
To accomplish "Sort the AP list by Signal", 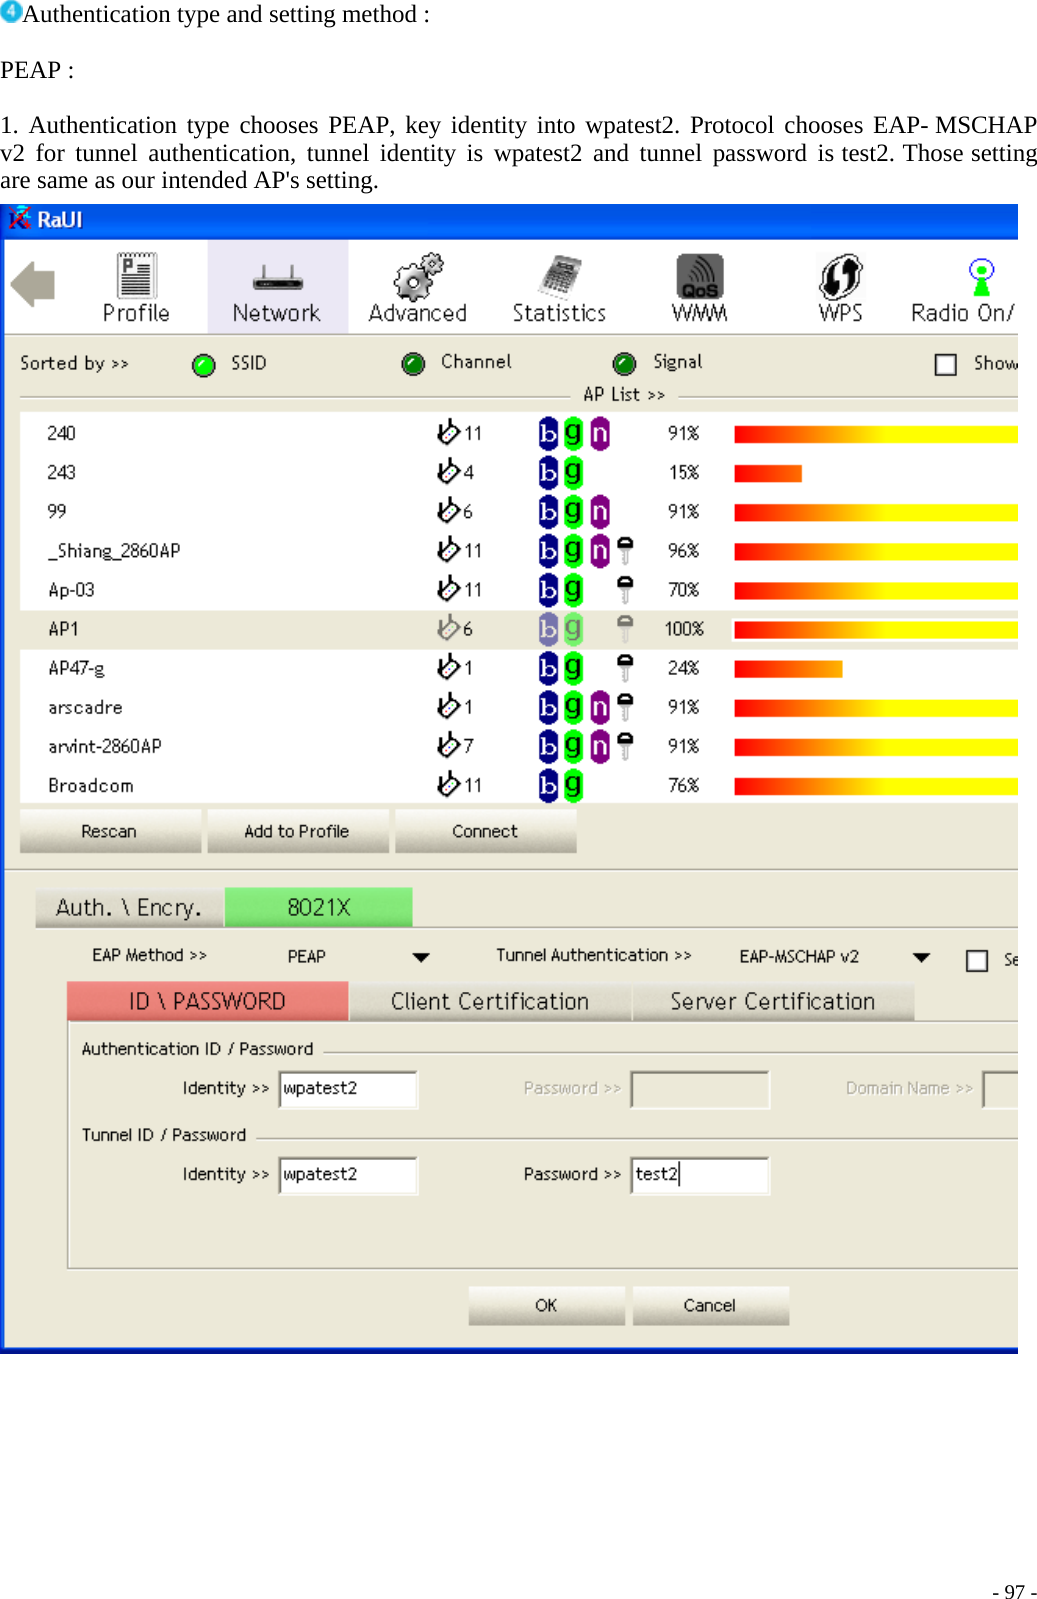I will point(625,364).
